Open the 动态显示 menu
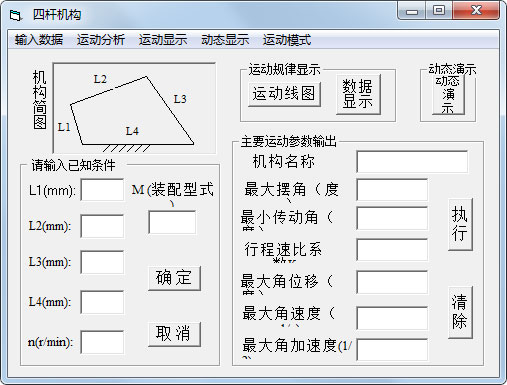This screenshot has width=507, height=385. tap(225, 40)
